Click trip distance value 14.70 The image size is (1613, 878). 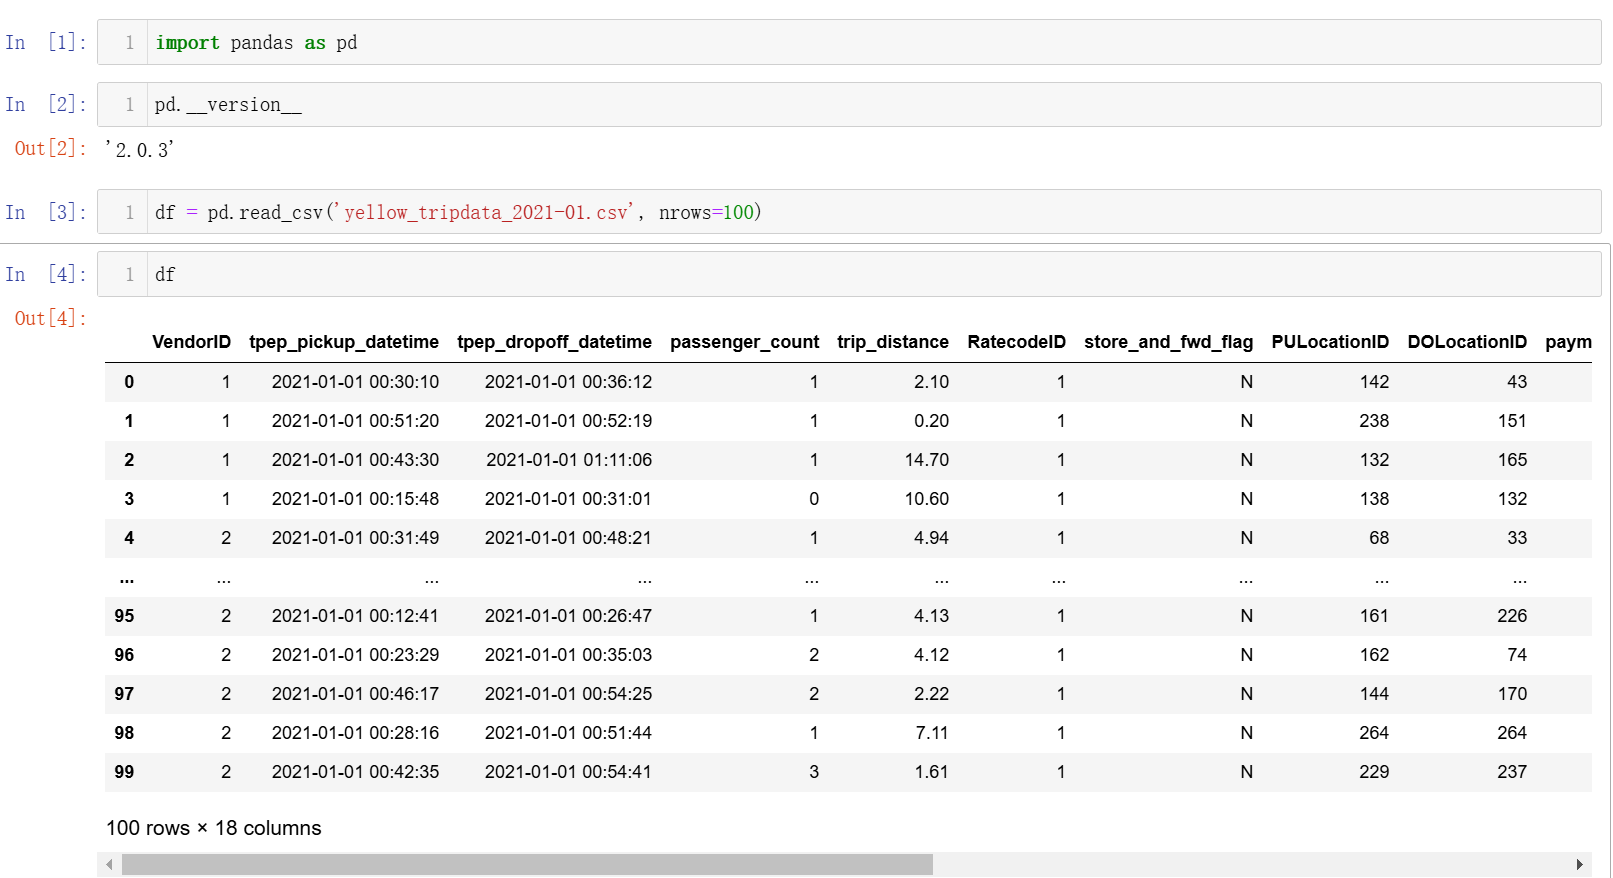pyautogui.click(x=927, y=460)
